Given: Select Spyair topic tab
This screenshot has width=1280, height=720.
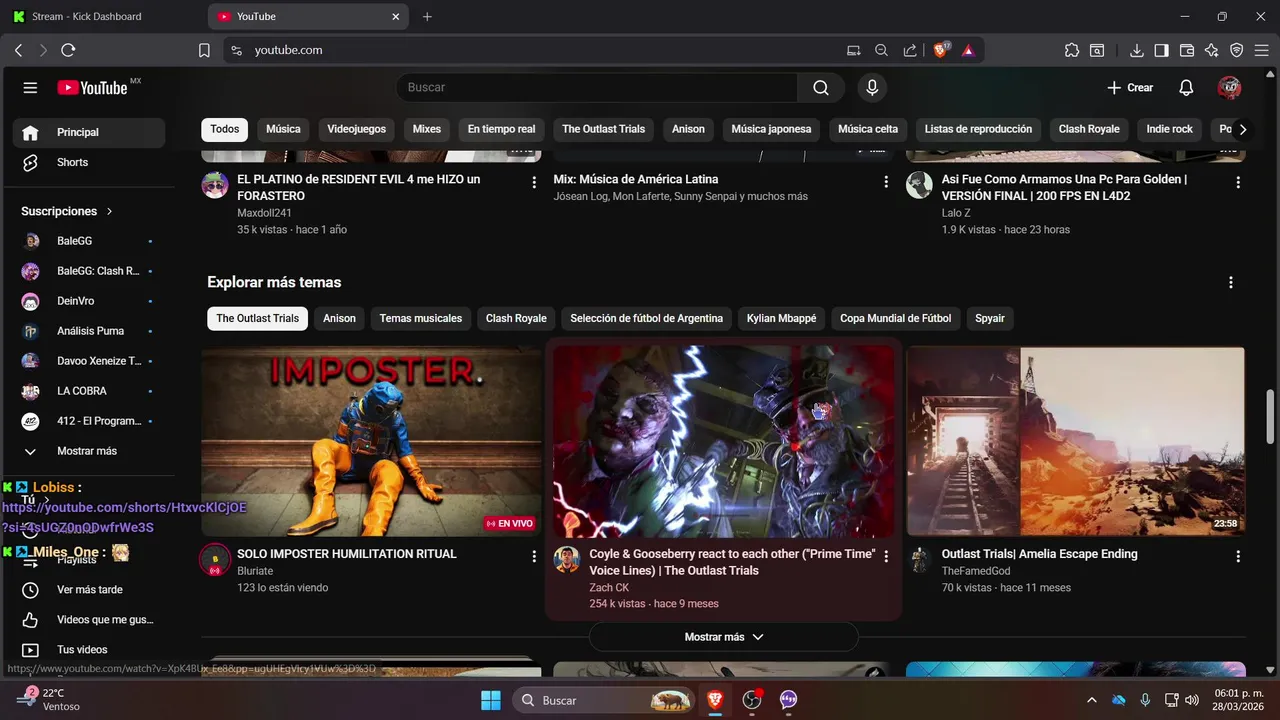Looking at the screenshot, I should point(990,318).
